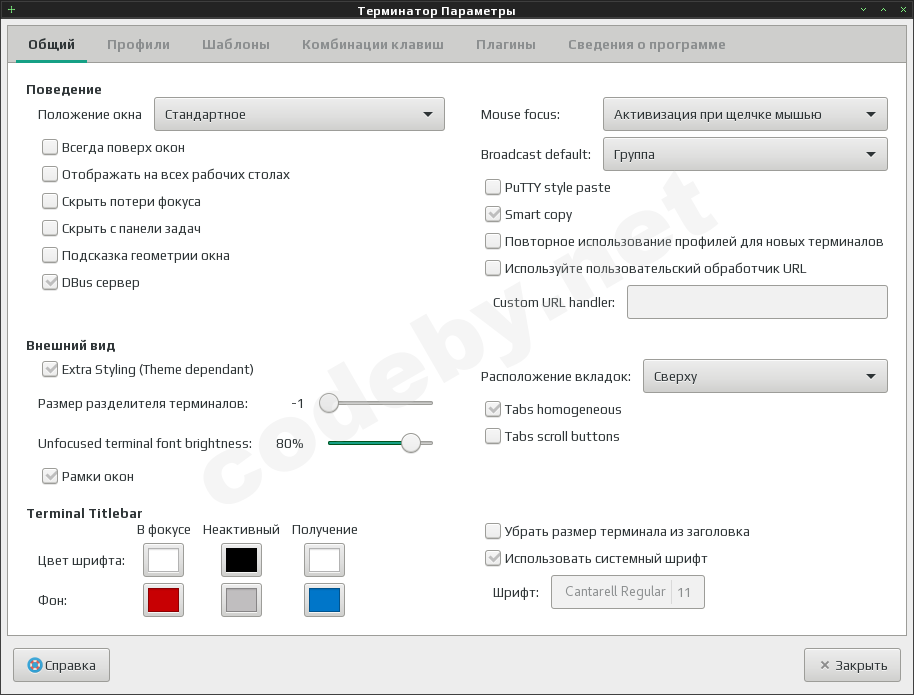Open blue Получение background swatch
Viewport: 914px width, 695px height.
[x=325, y=600]
